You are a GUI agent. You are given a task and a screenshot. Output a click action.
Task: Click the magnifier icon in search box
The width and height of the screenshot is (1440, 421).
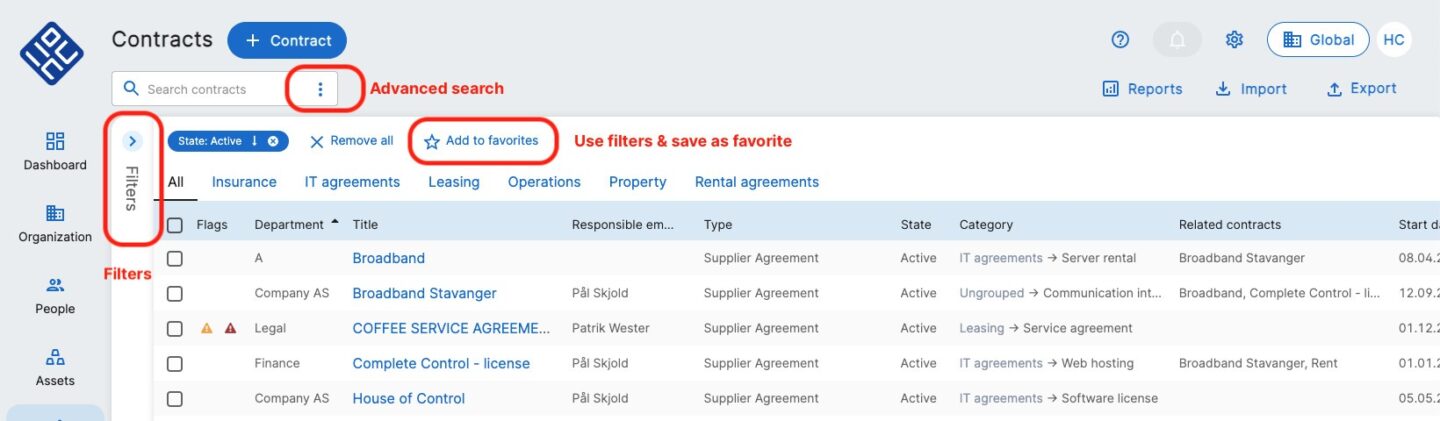point(130,89)
